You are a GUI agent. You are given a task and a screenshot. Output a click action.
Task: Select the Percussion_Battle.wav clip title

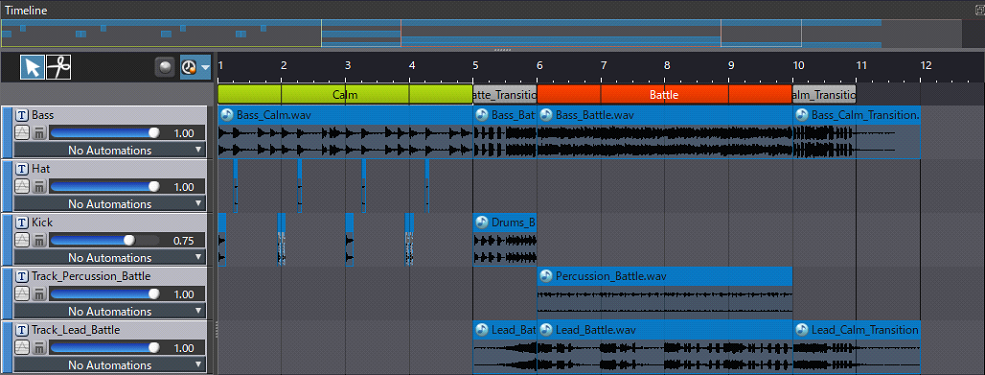tap(611, 276)
